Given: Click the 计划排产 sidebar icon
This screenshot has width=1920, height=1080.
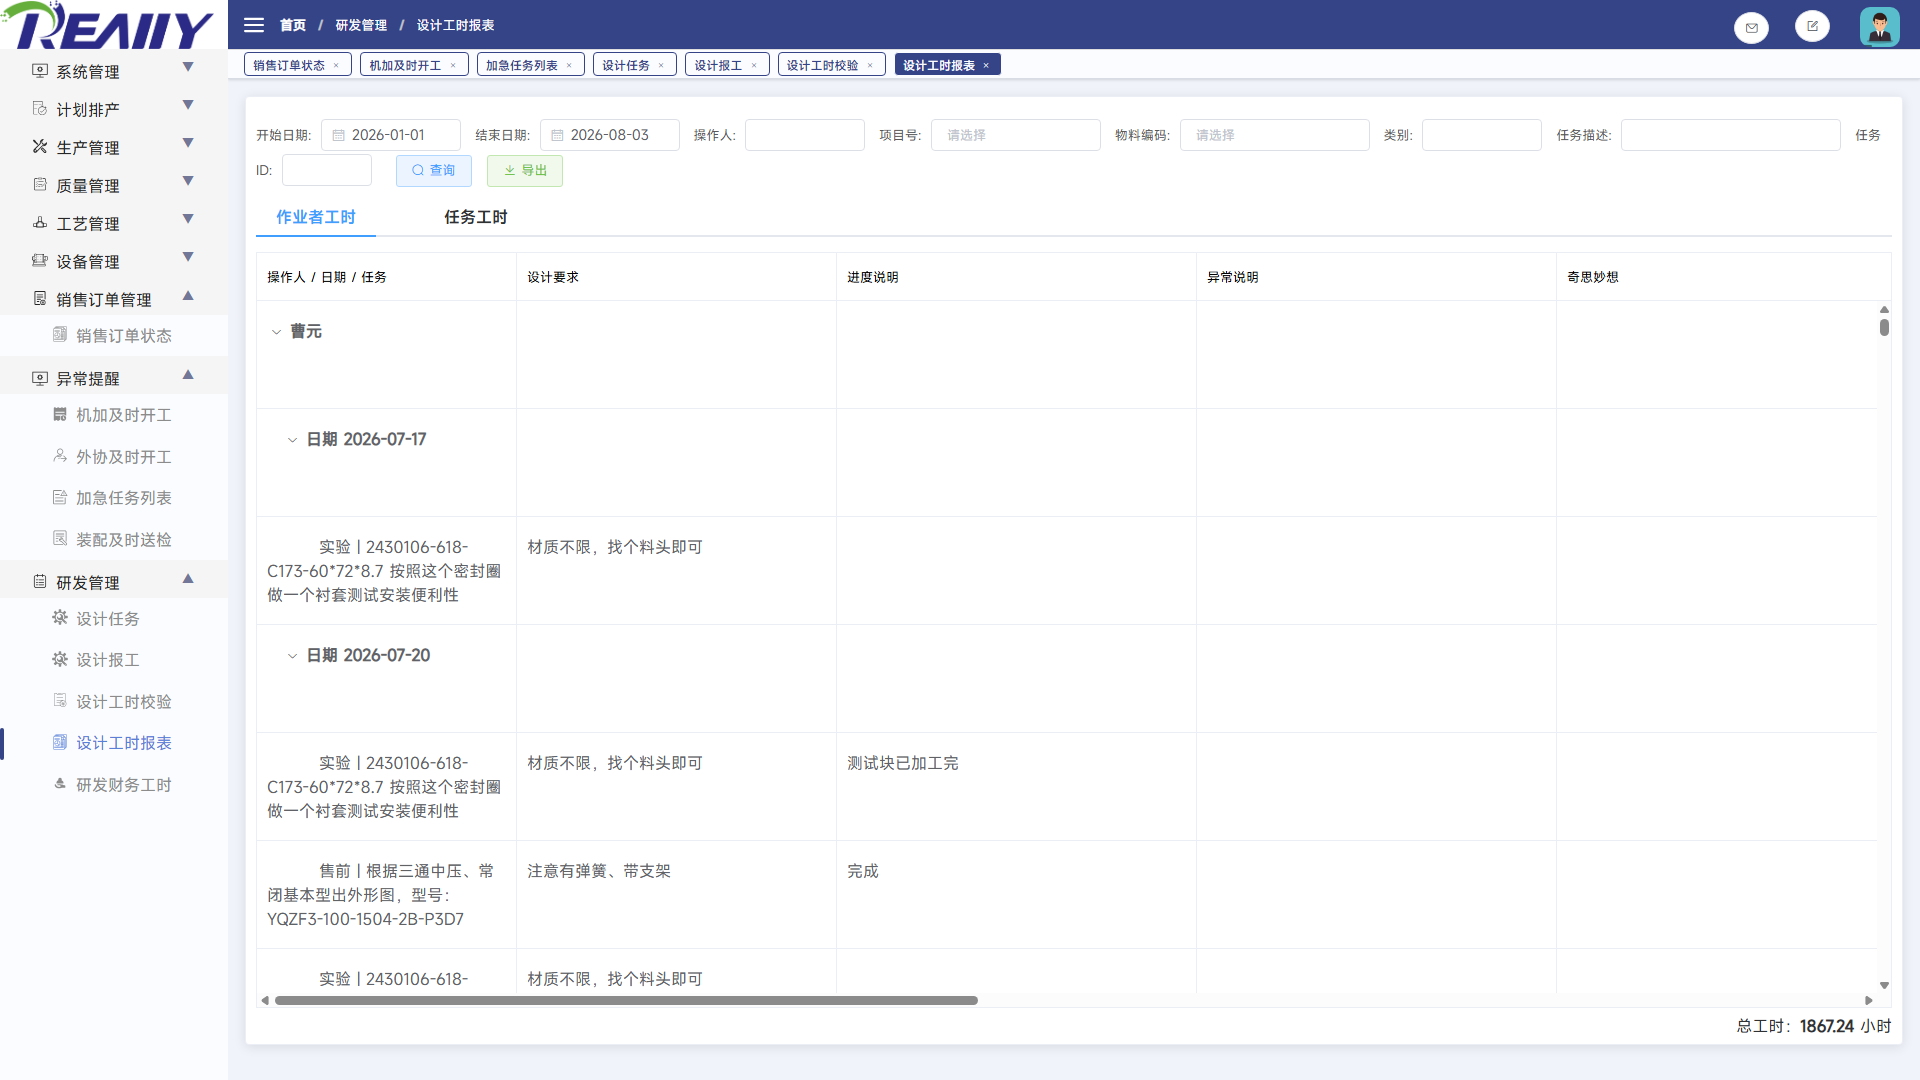Looking at the screenshot, I should point(40,109).
